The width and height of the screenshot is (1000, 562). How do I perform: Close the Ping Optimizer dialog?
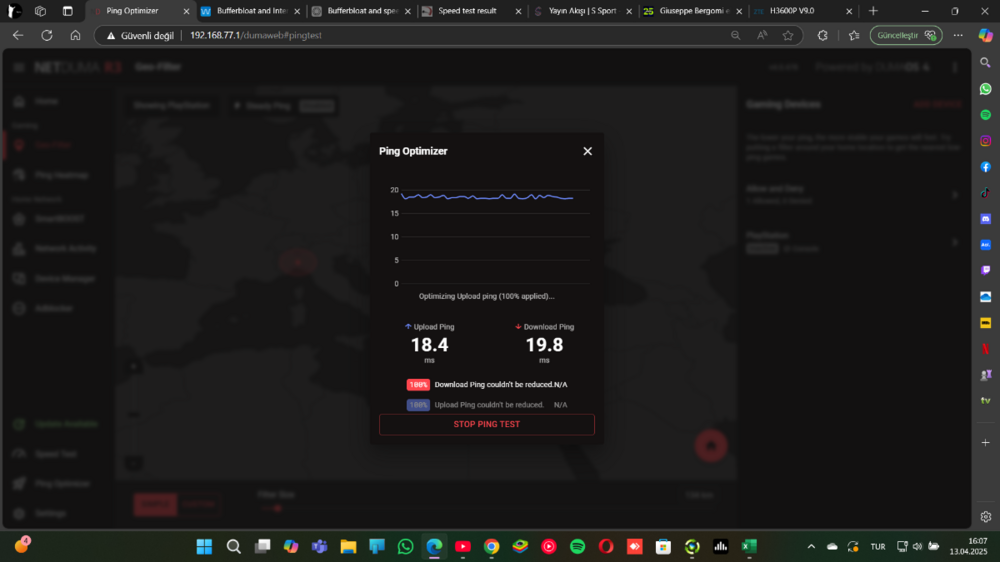587,151
